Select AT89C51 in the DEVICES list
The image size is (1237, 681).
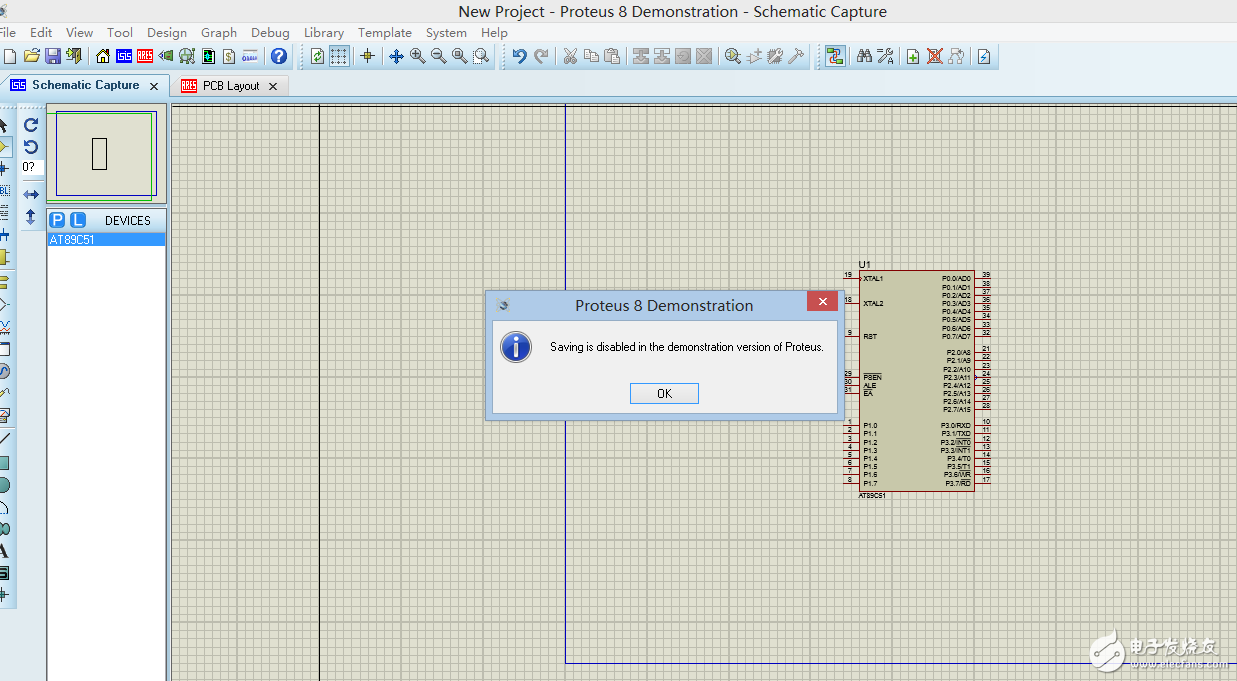click(106, 240)
